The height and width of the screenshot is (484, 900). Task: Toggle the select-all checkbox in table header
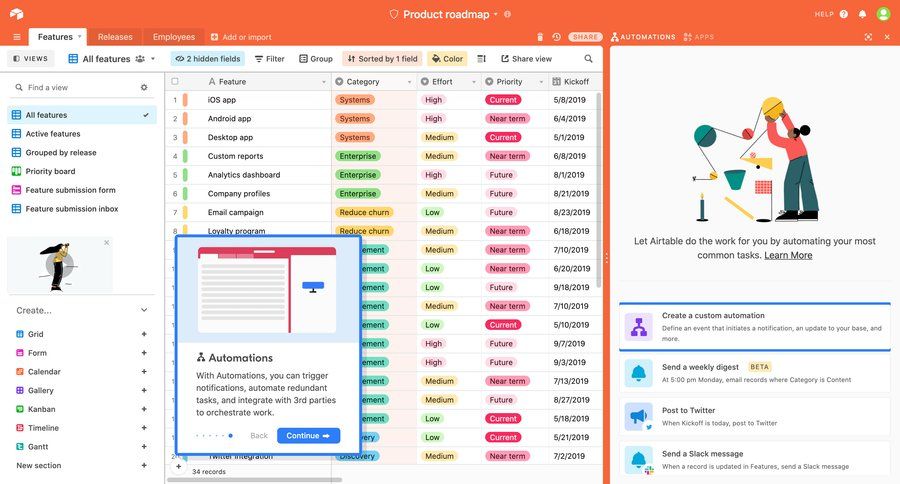click(175, 82)
